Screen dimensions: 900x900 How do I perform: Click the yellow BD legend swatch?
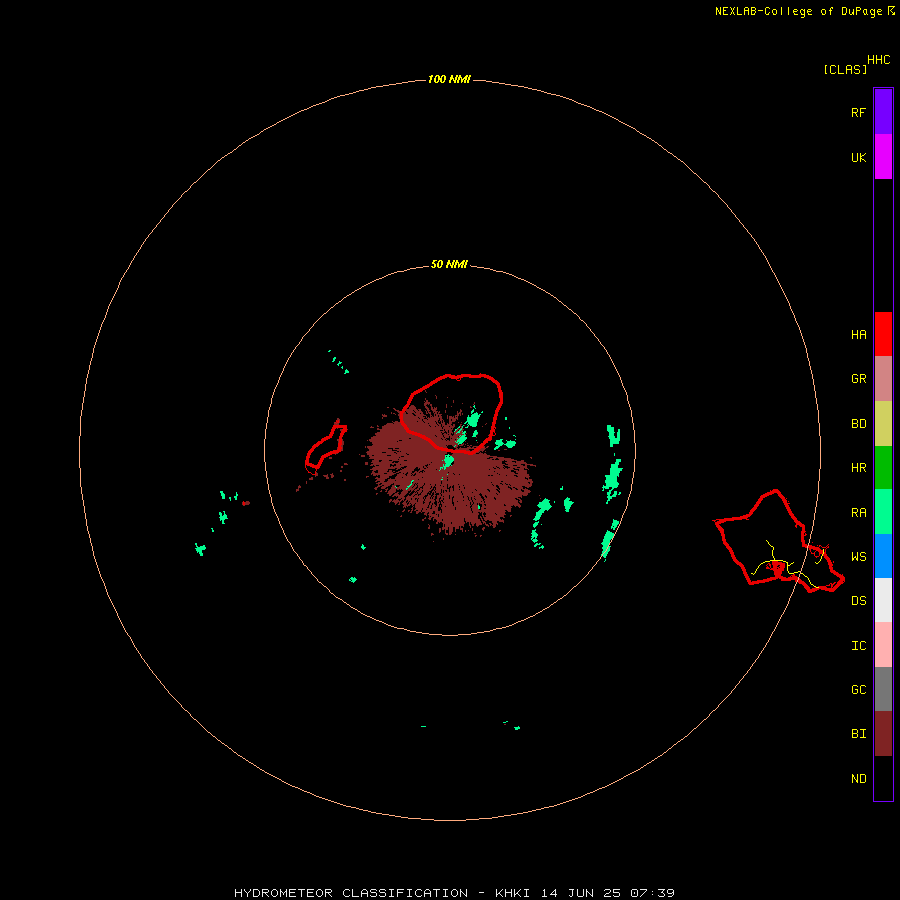click(x=883, y=424)
